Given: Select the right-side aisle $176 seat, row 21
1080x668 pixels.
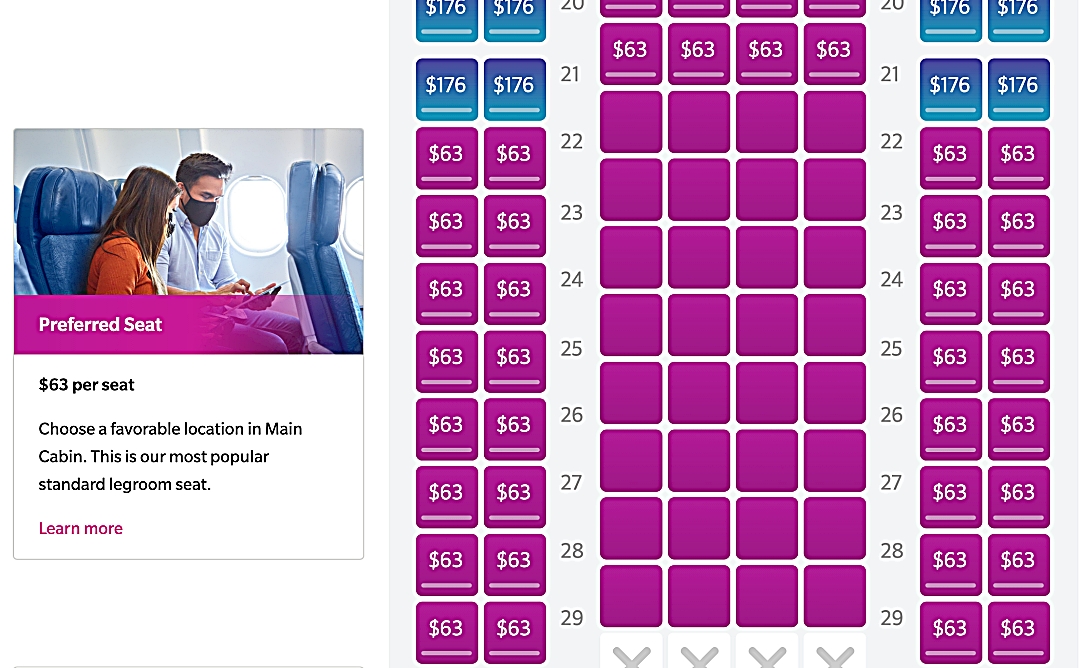Looking at the screenshot, I should coord(950,89).
